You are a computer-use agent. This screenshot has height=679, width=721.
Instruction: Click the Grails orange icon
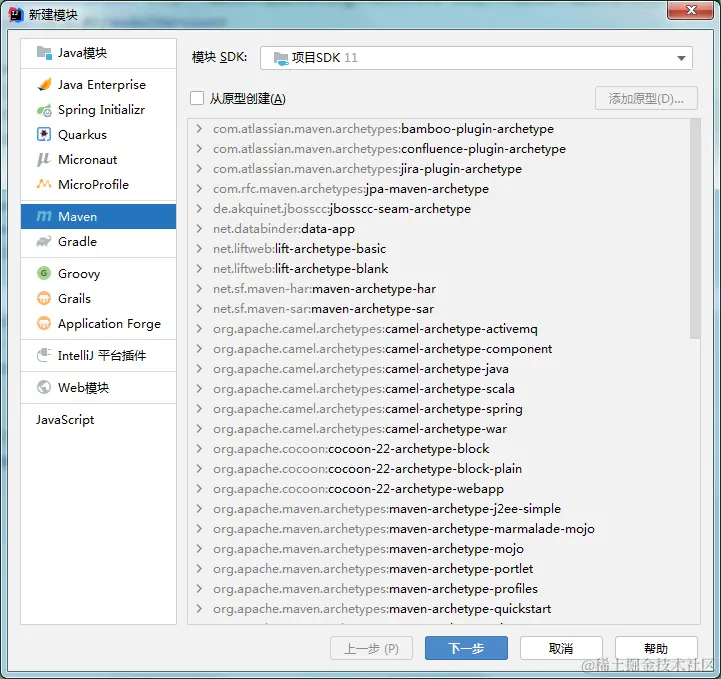44,298
